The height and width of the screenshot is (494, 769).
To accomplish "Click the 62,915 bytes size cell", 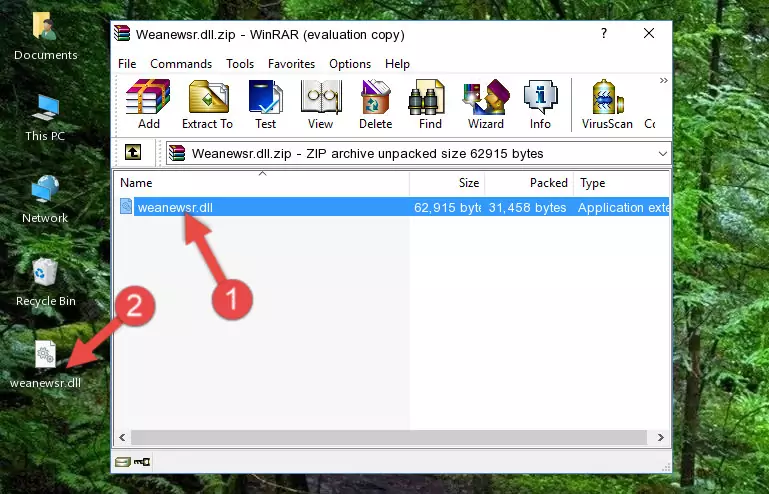I will 447,208.
